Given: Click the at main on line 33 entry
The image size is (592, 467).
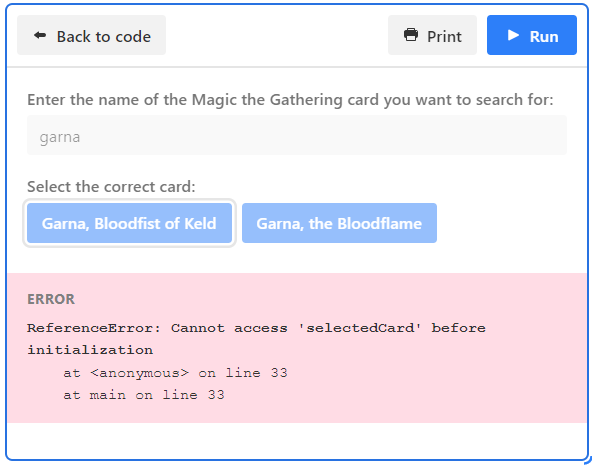Looking at the screenshot, I should [144, 395].
